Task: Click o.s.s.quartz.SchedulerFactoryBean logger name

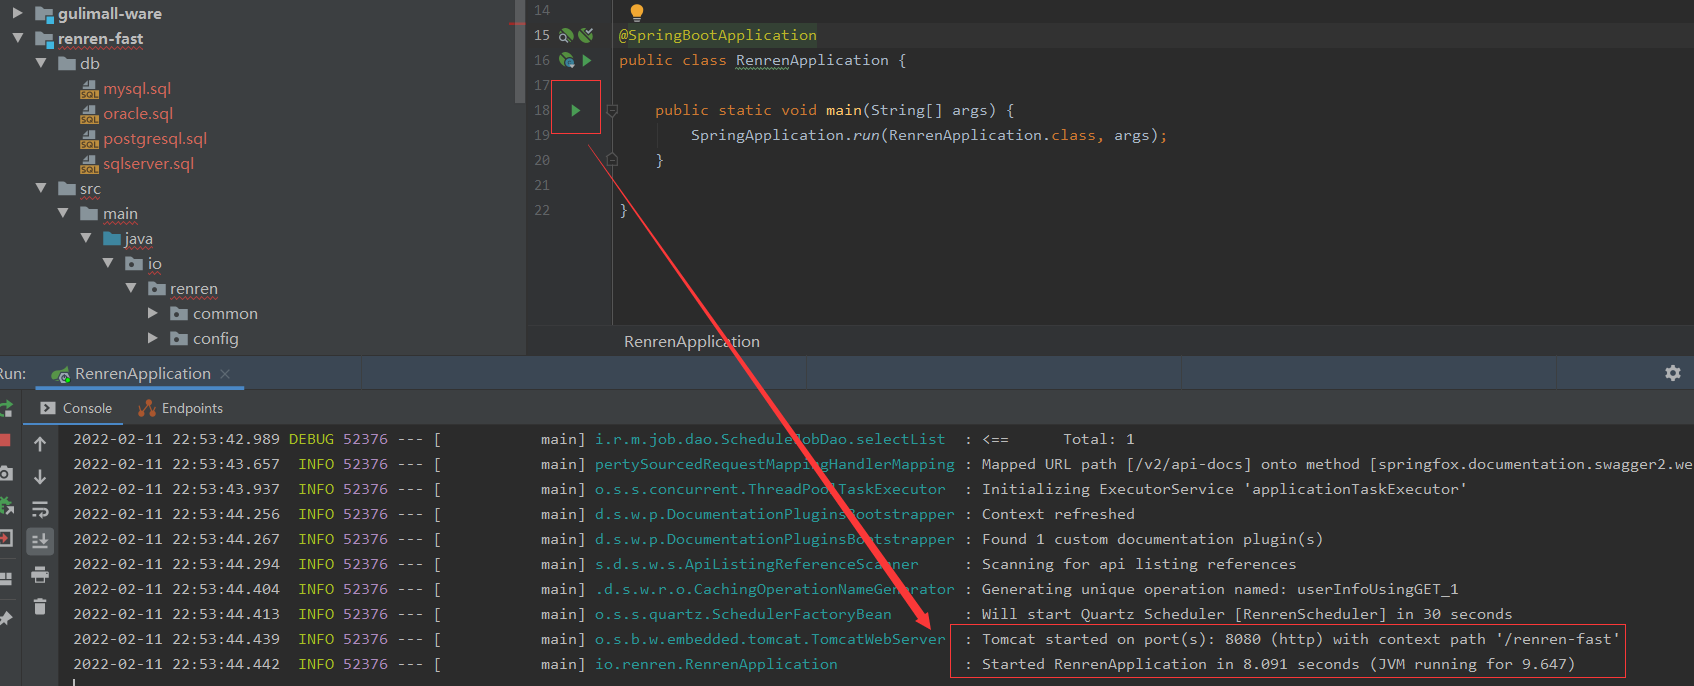Action: click(x=743, y=614)
